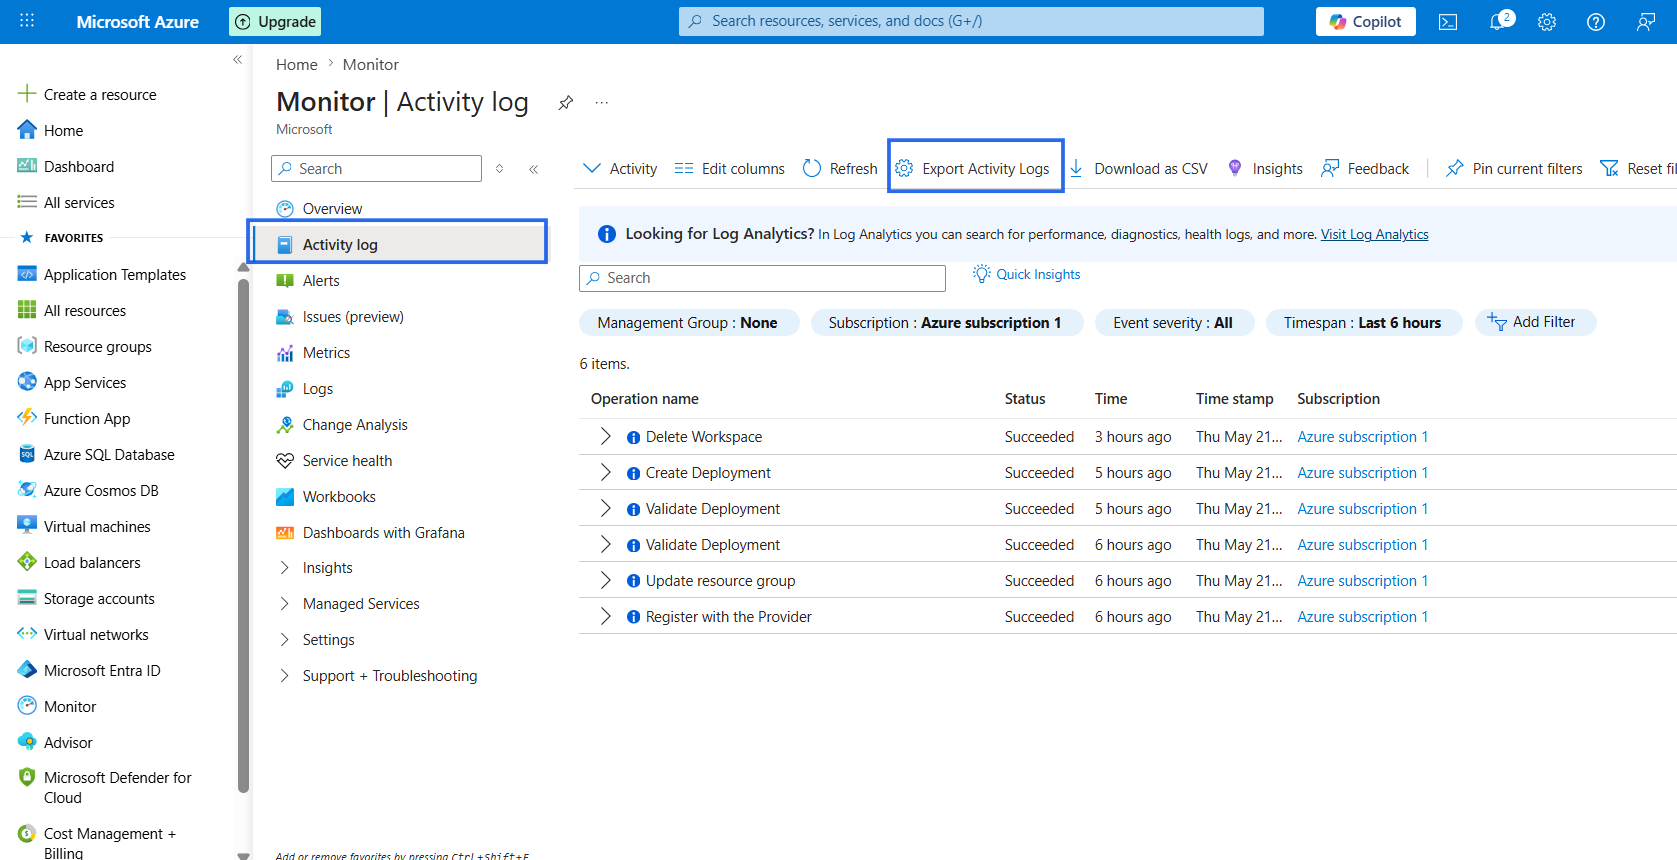The image size is (1677, 860).
Task: Click the top bar feedback person icon
Action: point(1645,22)
